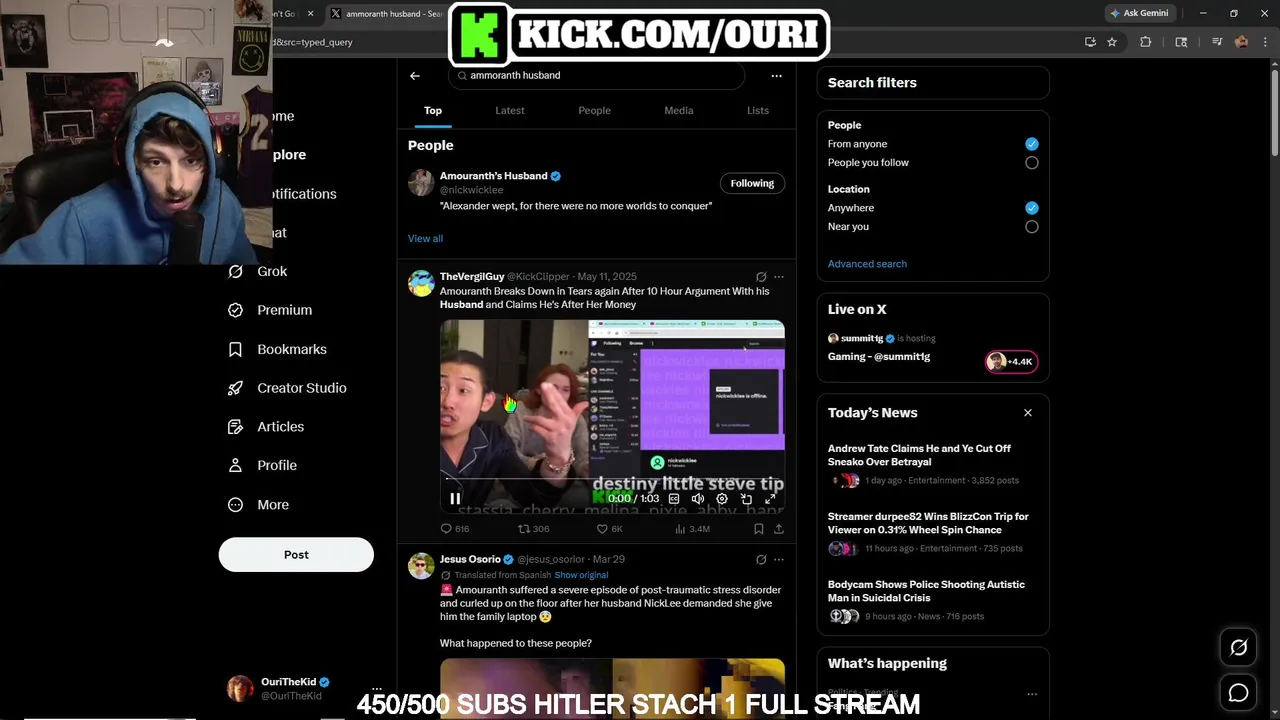This screenshot has height=720, width=1280.
Task: Reply to TheVergilGuy post showing 616 replies
Action: point(455,529)
